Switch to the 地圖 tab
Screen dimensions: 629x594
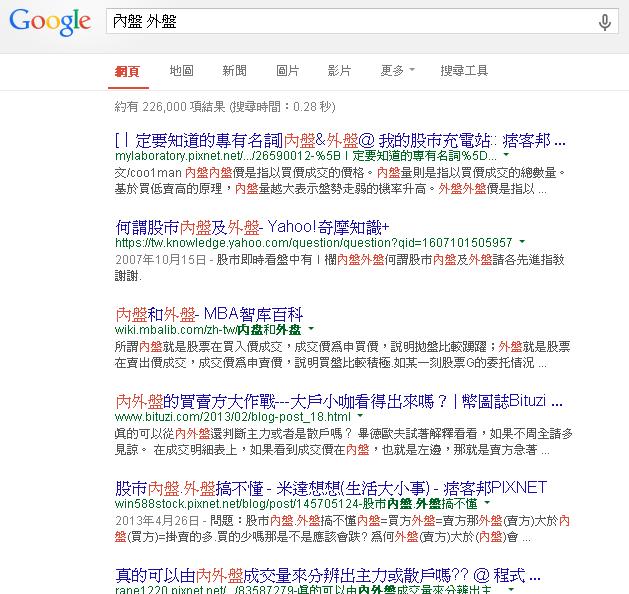pos(181,71)
